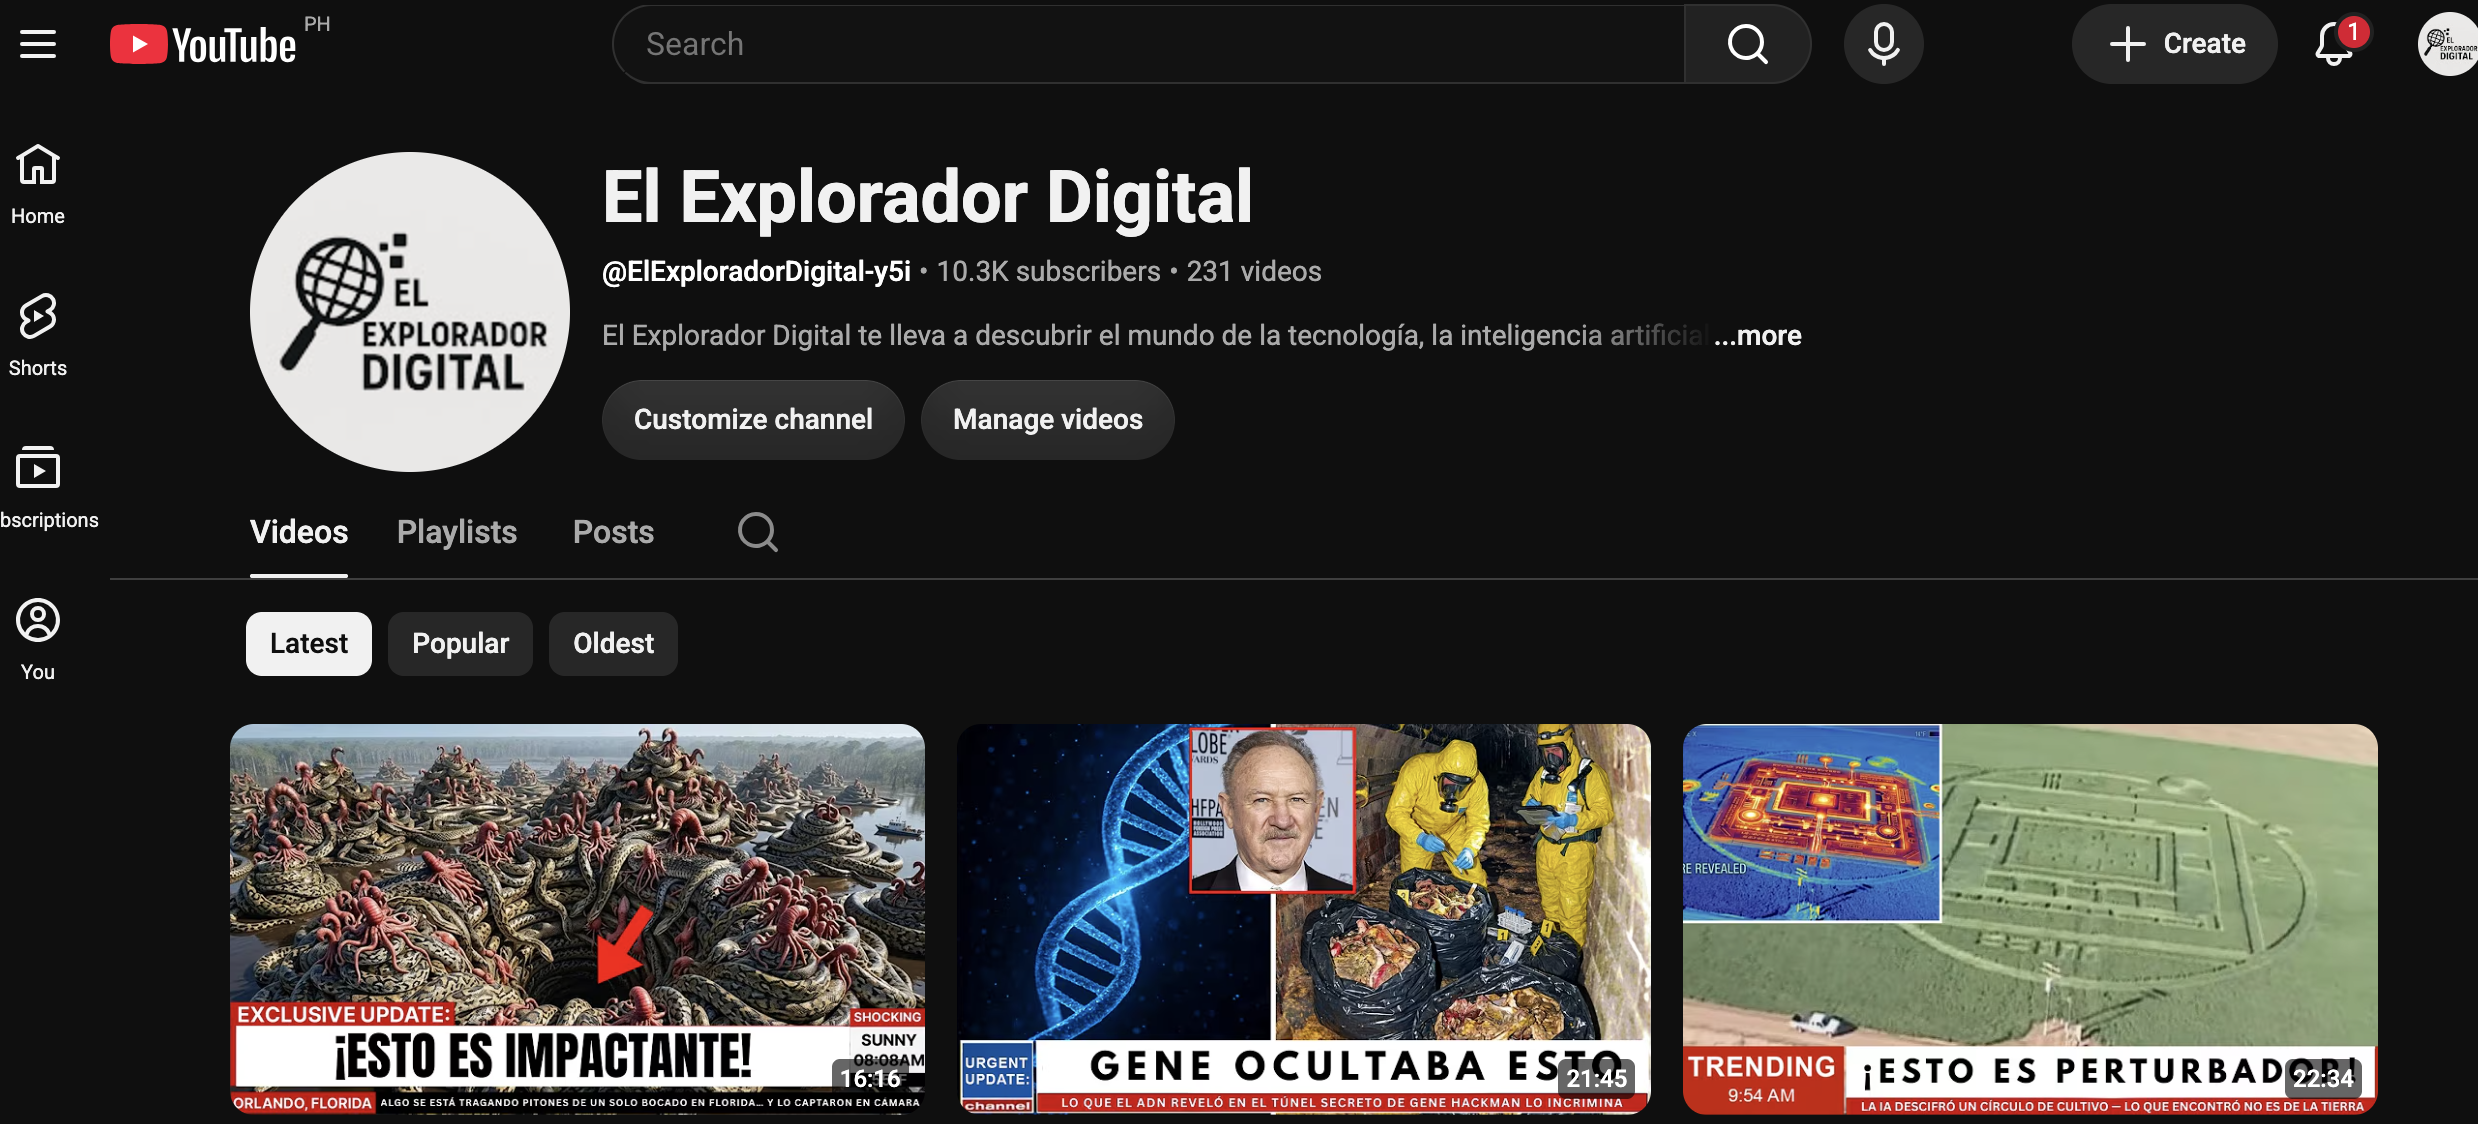
Task: Click the search magnifier button
Action: tap(1747, 44)
